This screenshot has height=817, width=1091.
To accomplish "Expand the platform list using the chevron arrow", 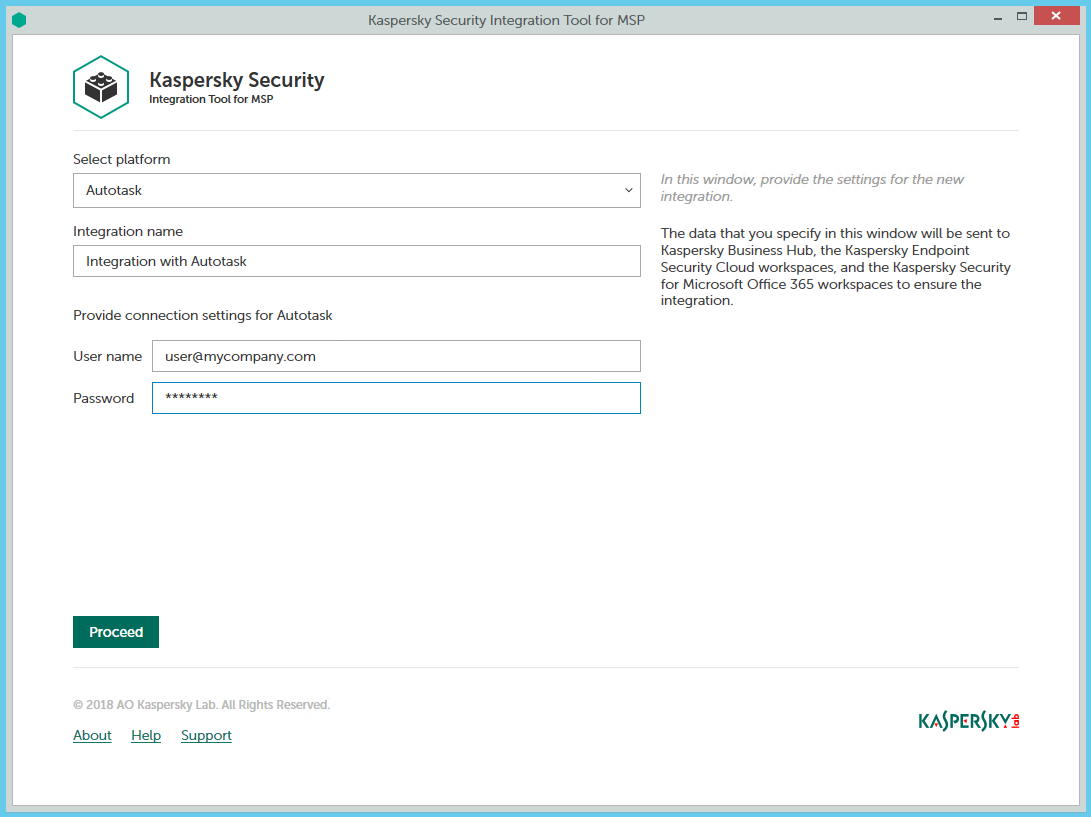I will coord(628,190).
